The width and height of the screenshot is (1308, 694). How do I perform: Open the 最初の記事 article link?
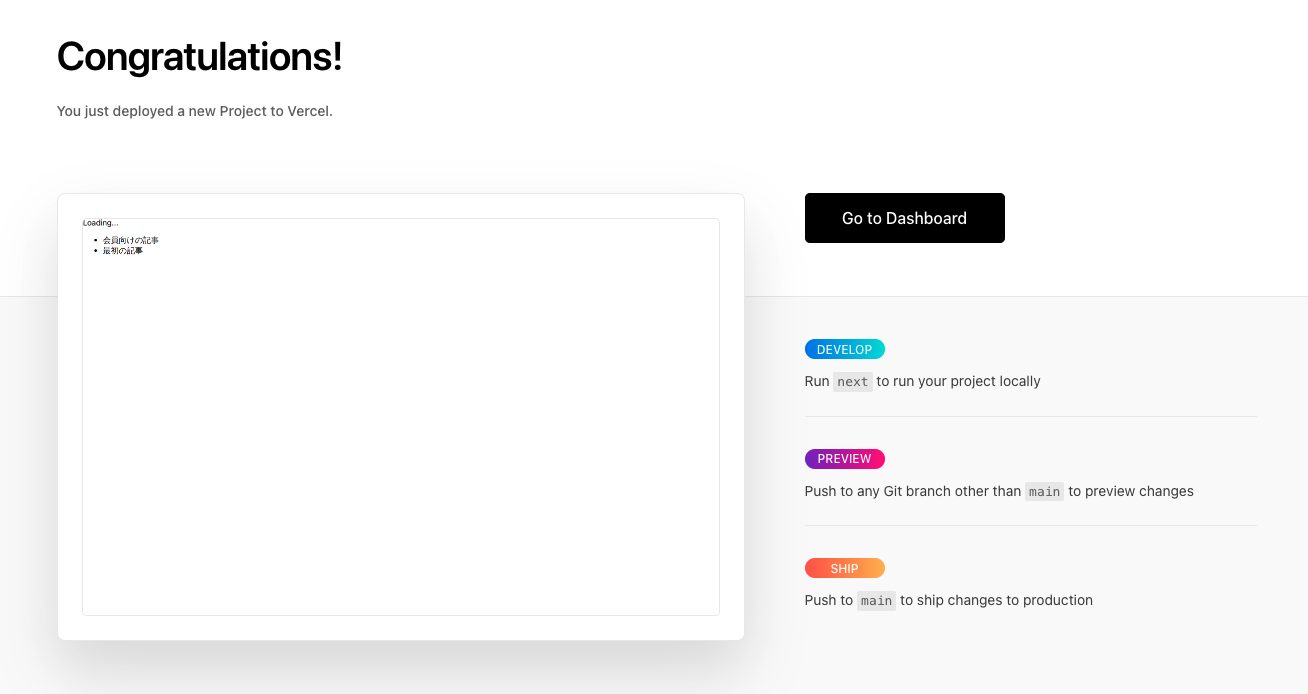pyautogui.click(x=123, y=251)
